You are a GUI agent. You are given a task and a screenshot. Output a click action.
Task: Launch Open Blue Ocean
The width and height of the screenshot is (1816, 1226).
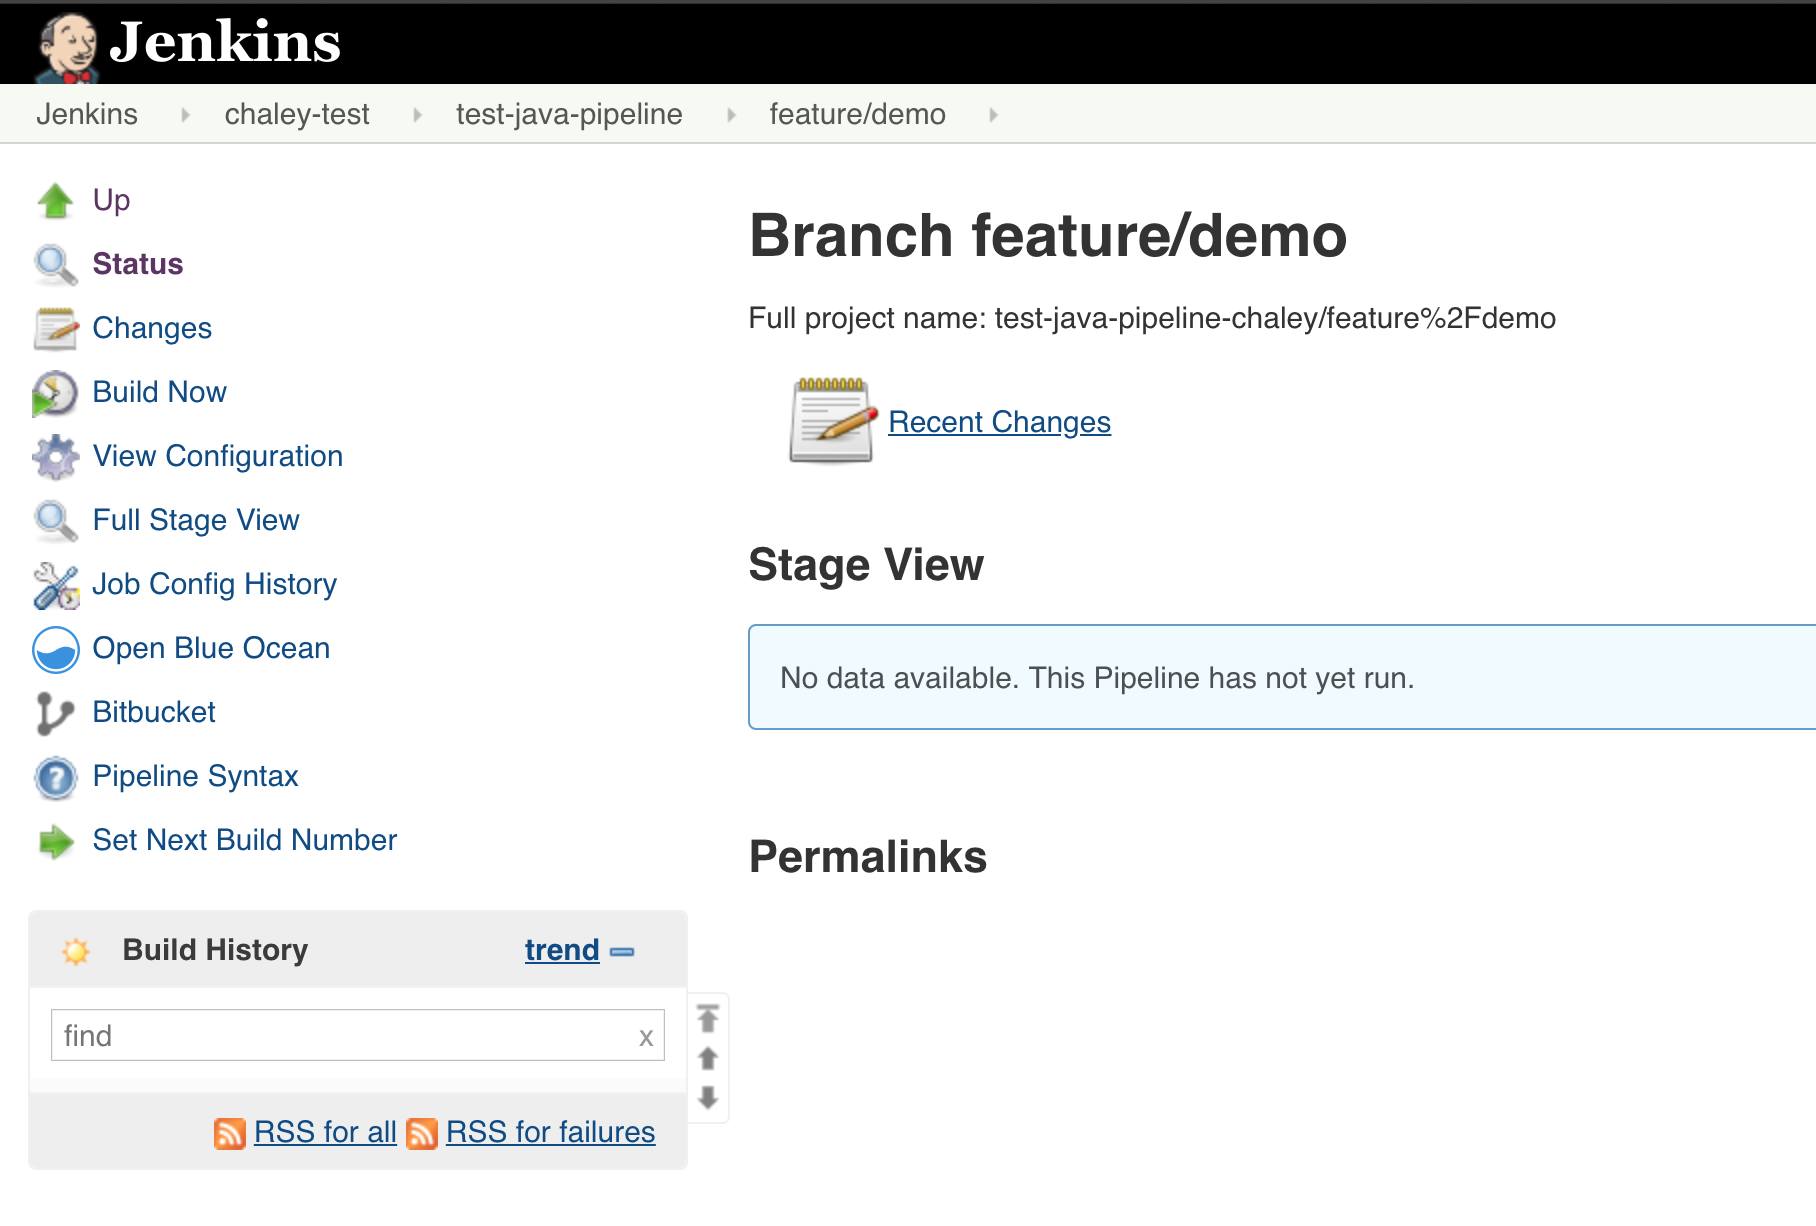point(211,648)
